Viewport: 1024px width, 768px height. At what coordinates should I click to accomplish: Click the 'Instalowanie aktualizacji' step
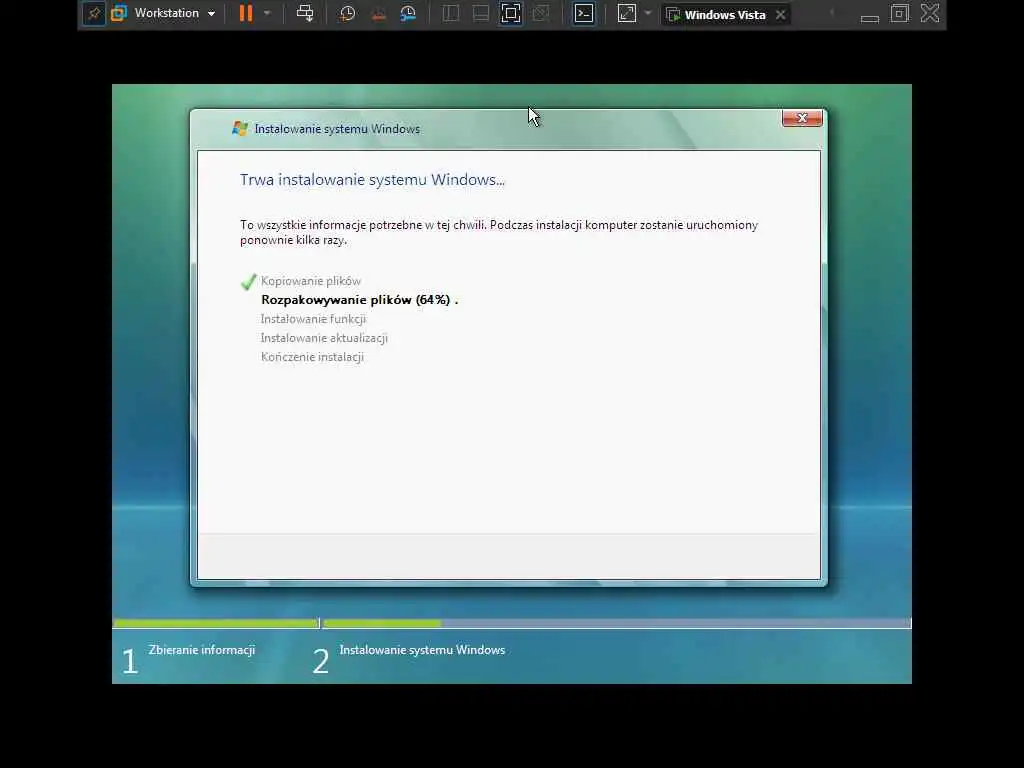pyautogui.click(x=325, y=338)
